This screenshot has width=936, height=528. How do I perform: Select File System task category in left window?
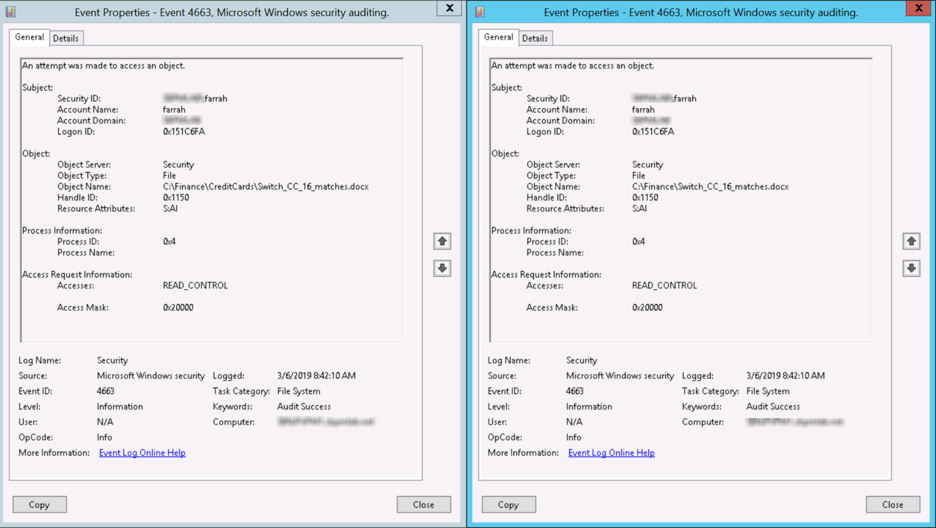pyautogui.click(x=298, y=391)
